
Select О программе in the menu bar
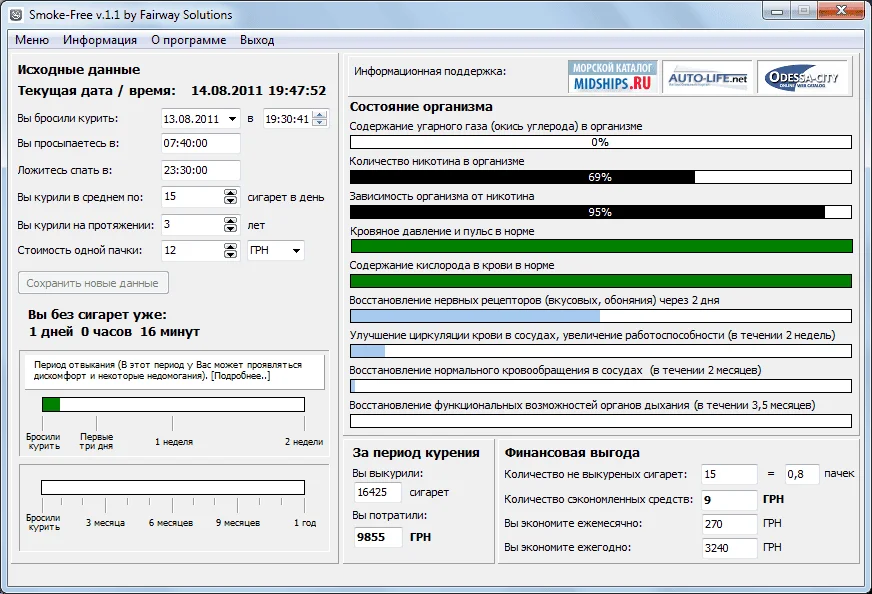pos(188,40)
